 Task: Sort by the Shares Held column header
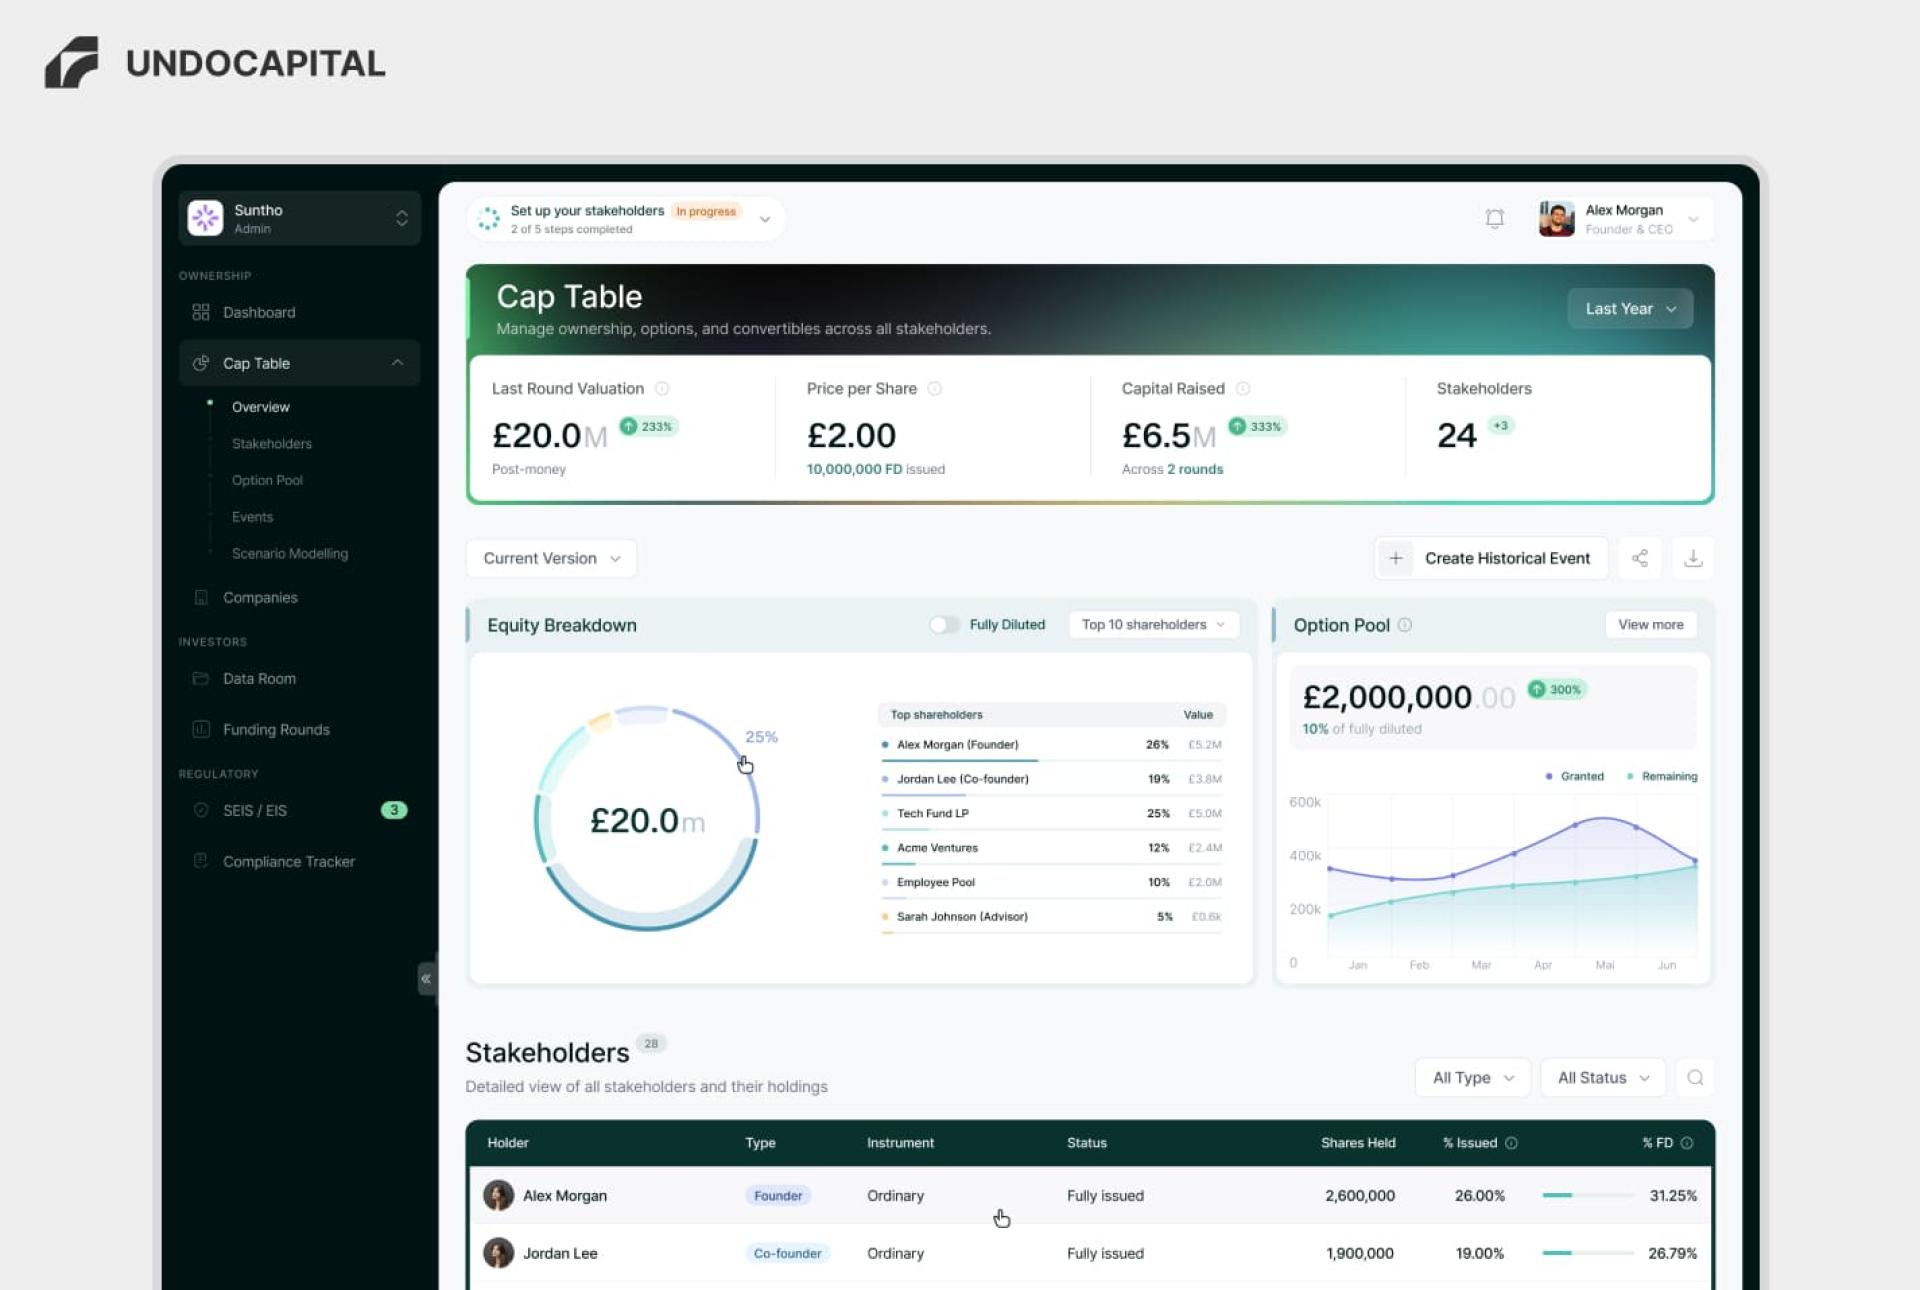1357,1142
